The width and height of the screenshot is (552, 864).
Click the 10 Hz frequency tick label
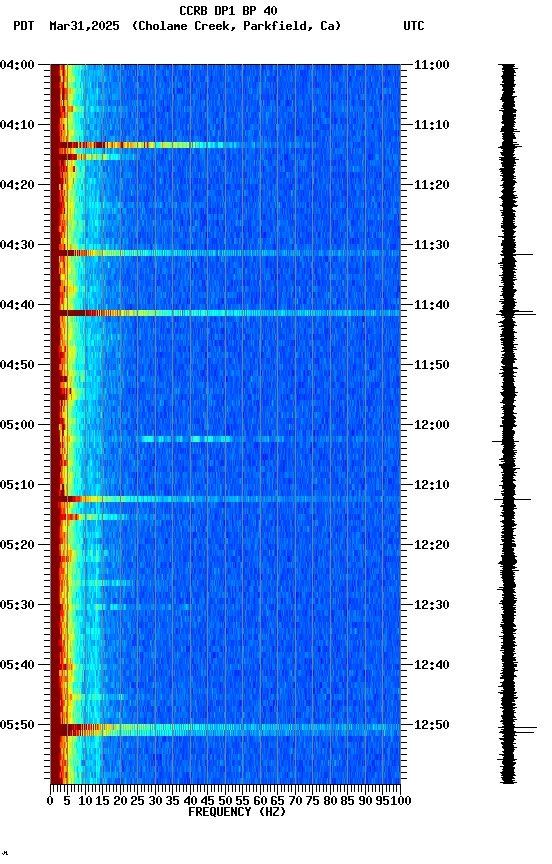point(85,802)
